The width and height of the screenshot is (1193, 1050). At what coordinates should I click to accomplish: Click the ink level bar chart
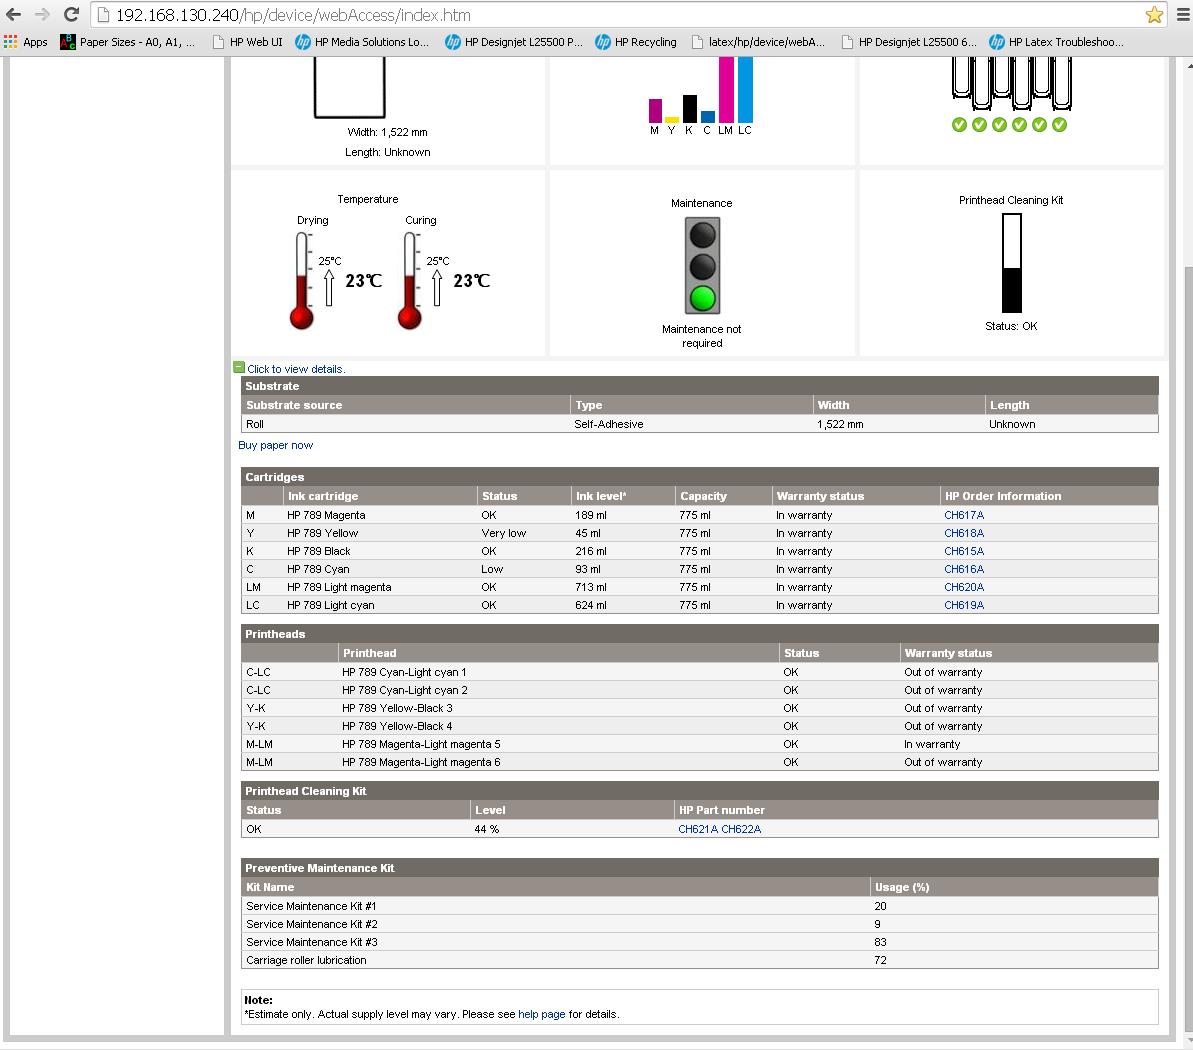pyautogui.click(x=701, y=95)
